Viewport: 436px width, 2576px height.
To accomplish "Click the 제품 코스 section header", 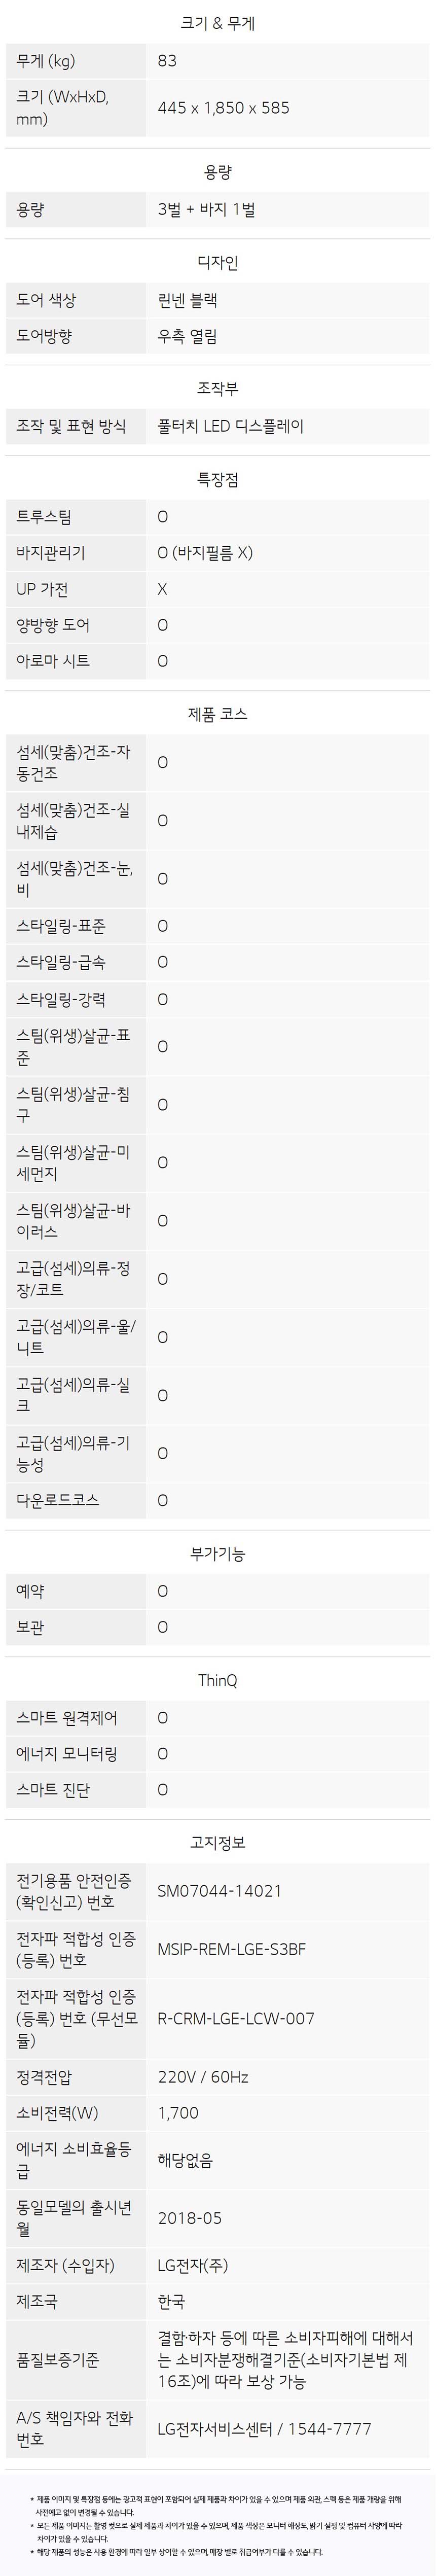I will click(217, 714).
